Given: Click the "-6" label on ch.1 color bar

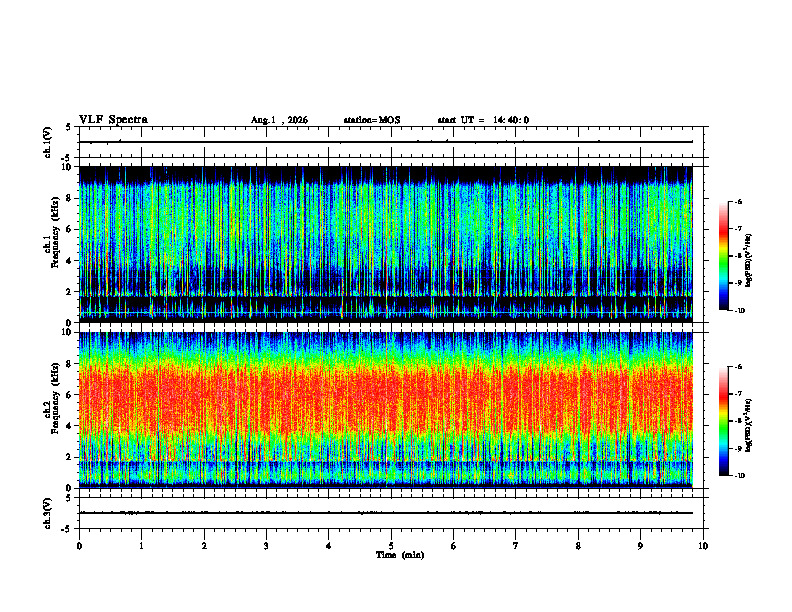Looking at the screenshot, I should (x=738, y=202).
